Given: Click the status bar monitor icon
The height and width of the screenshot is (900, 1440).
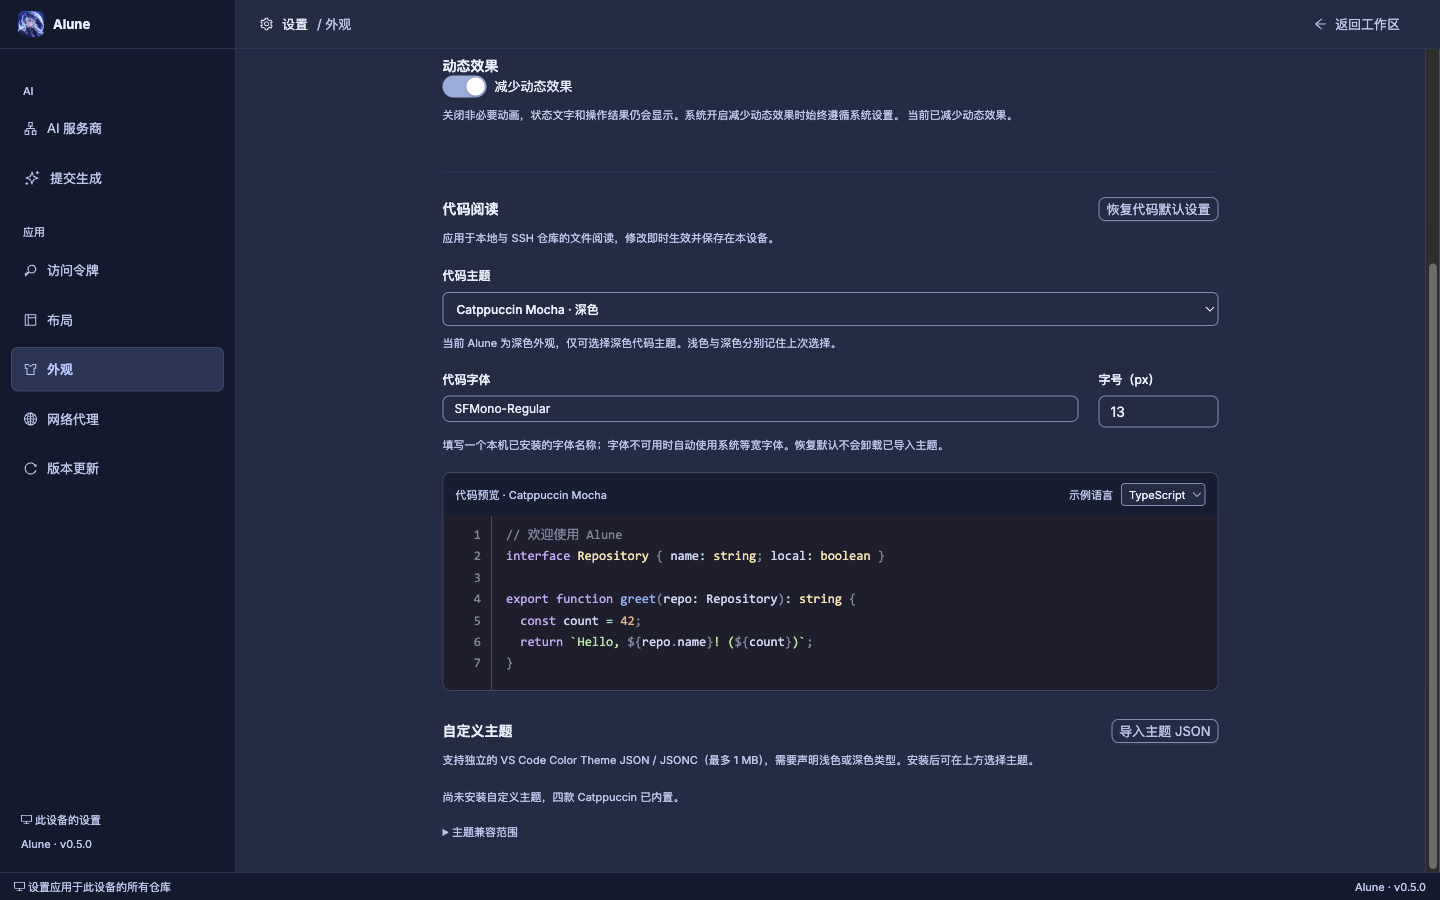Looking at the screenshot, I should pos(19,887).
